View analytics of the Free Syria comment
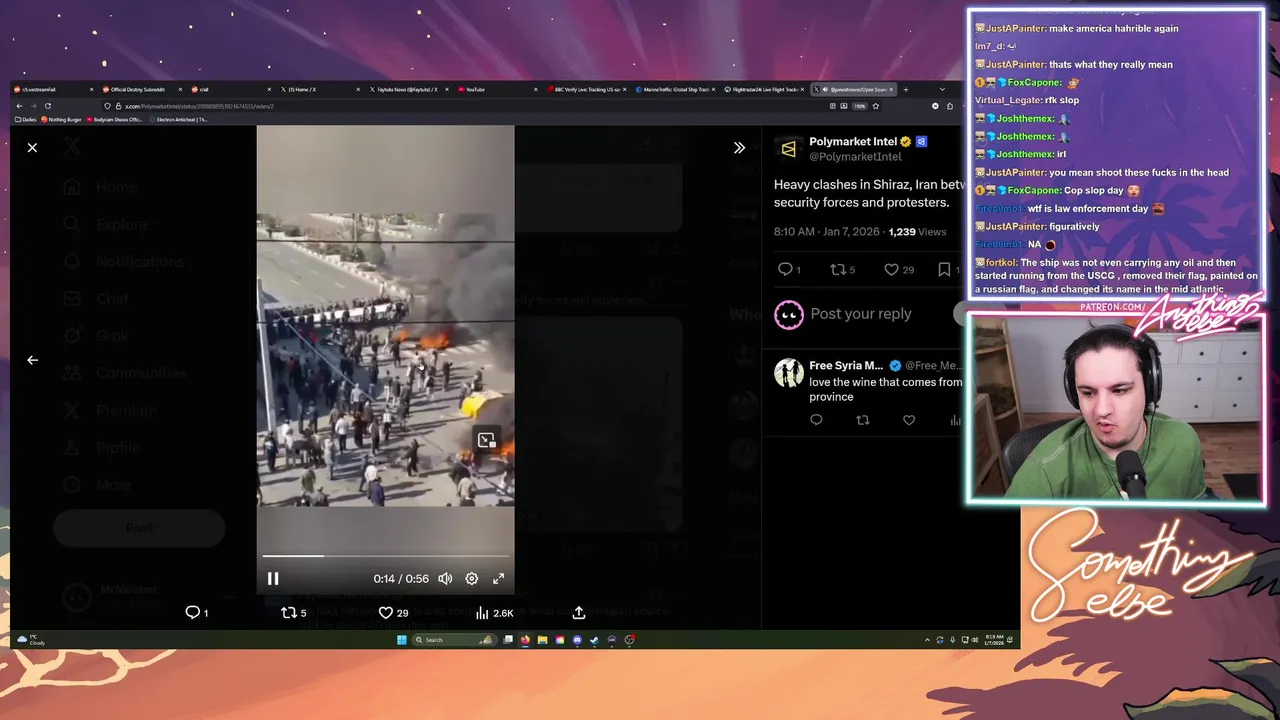This screenshot has width=1280, height=720. 955,421
